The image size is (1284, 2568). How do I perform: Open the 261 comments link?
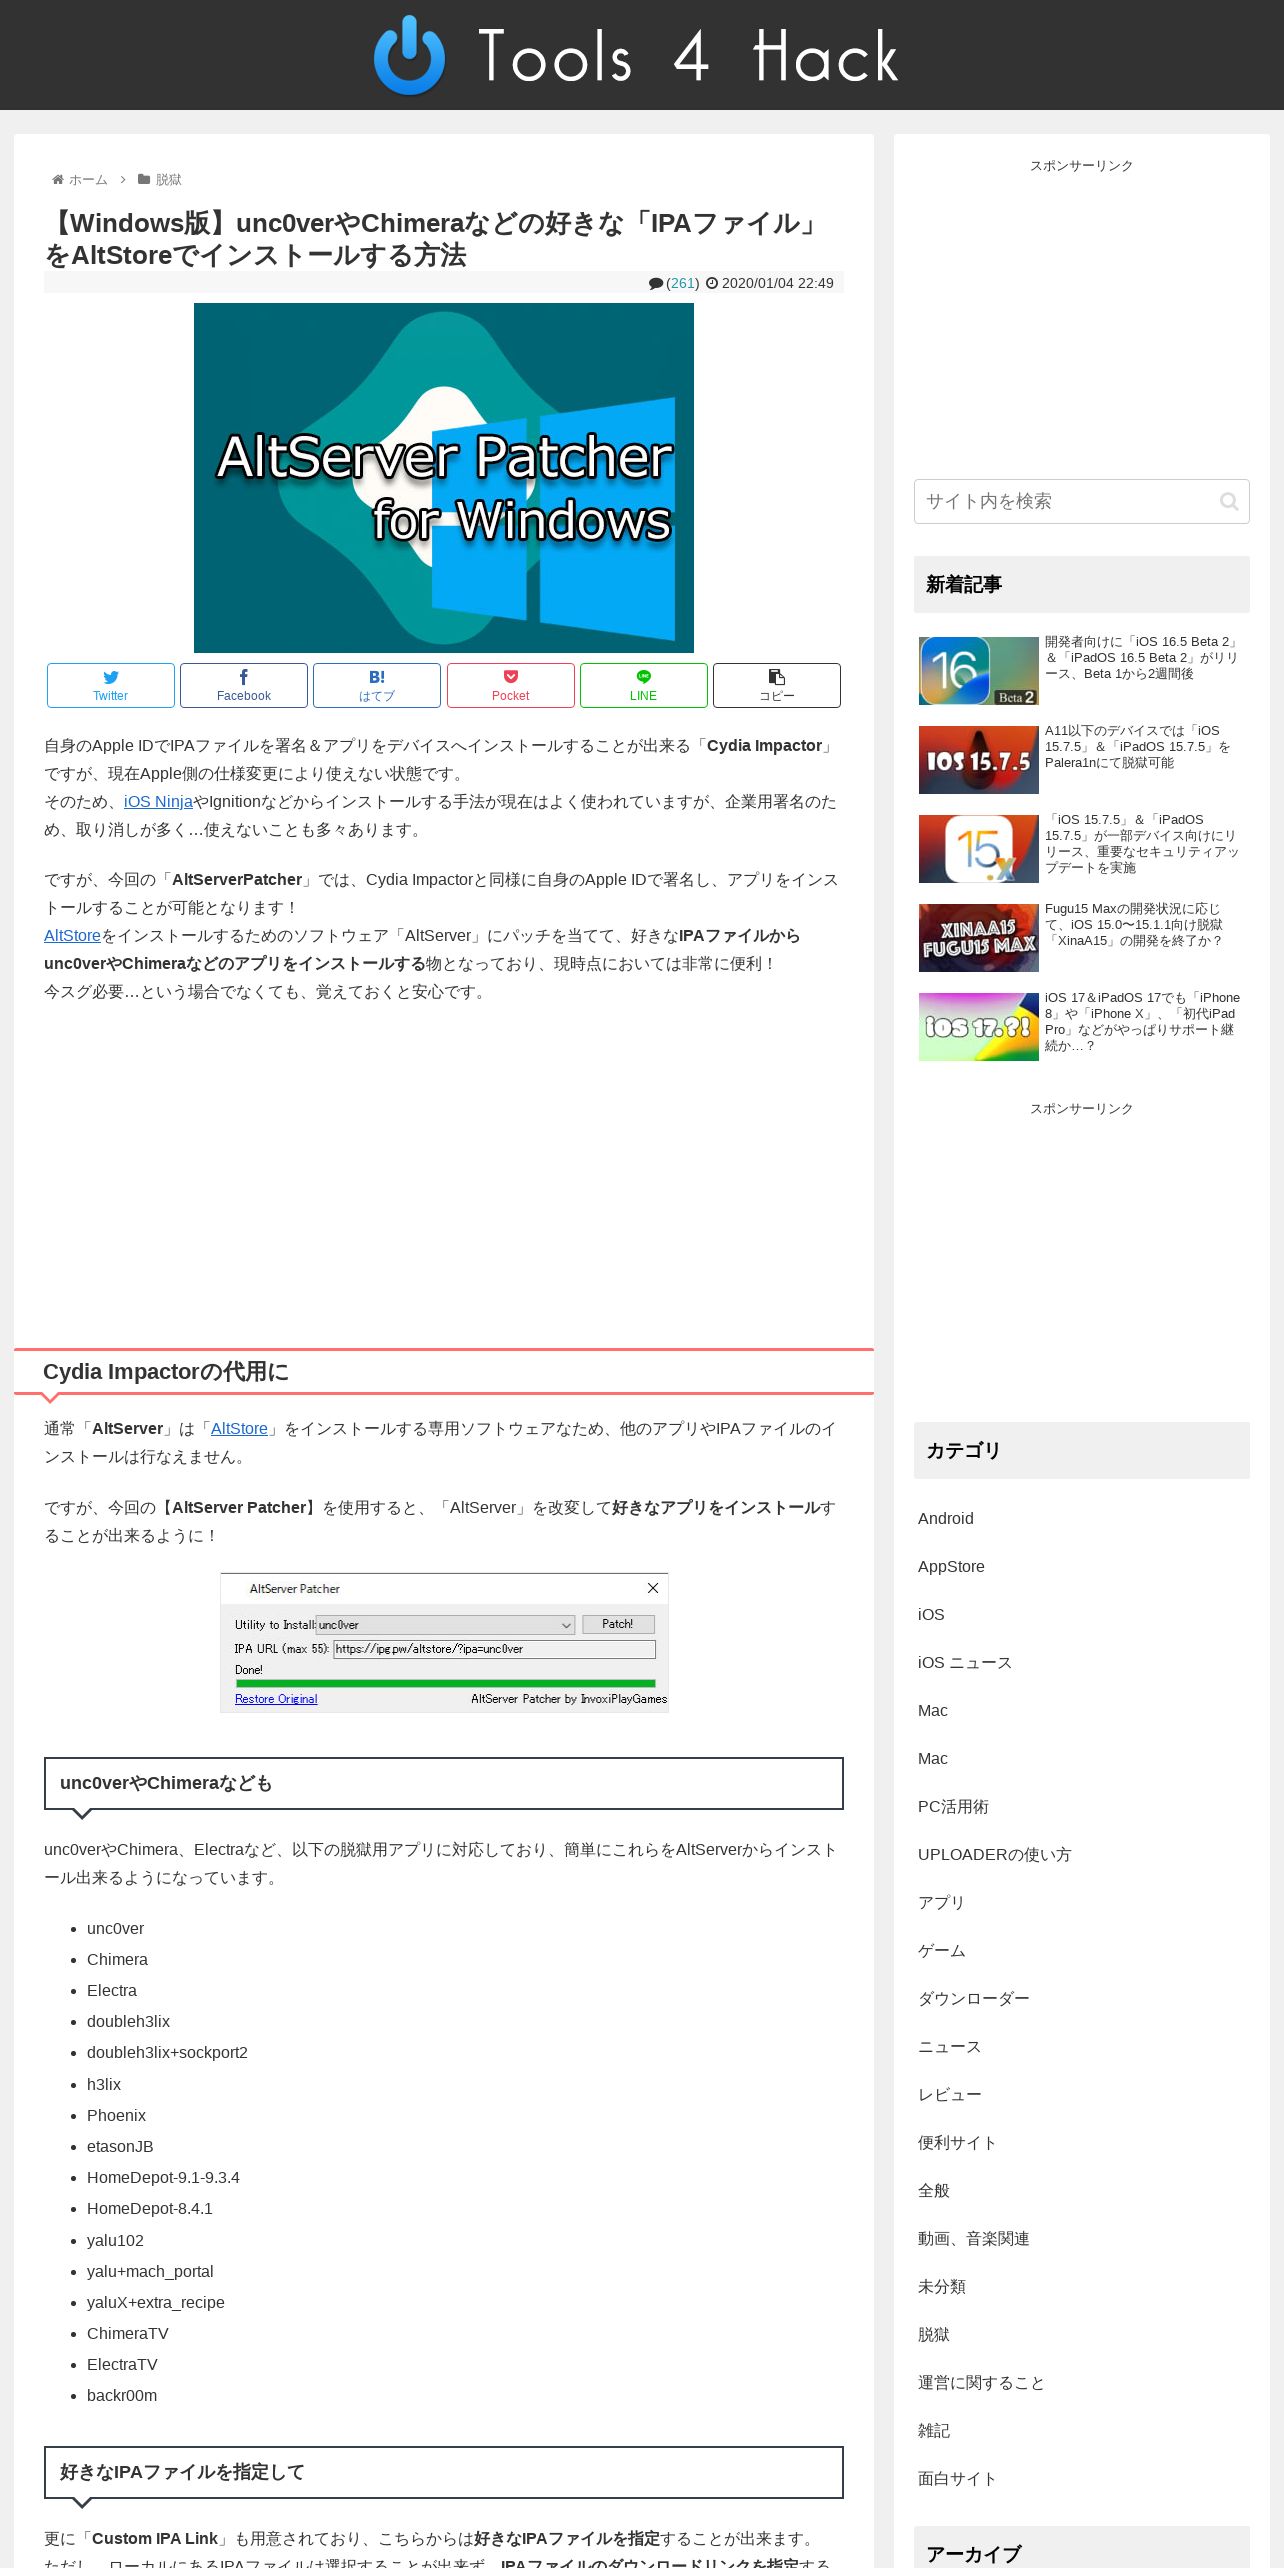(x=683, y=283)
